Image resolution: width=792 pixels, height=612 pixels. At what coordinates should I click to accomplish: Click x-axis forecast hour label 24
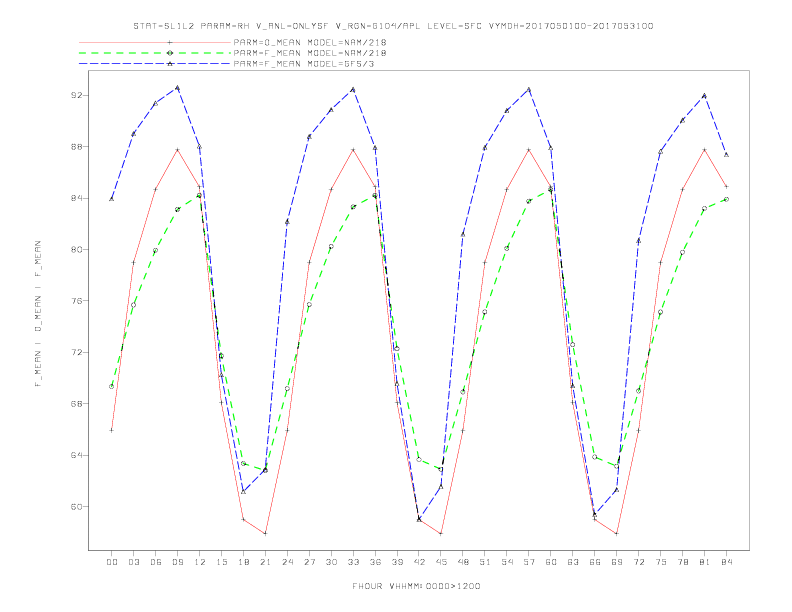(287, 562)
